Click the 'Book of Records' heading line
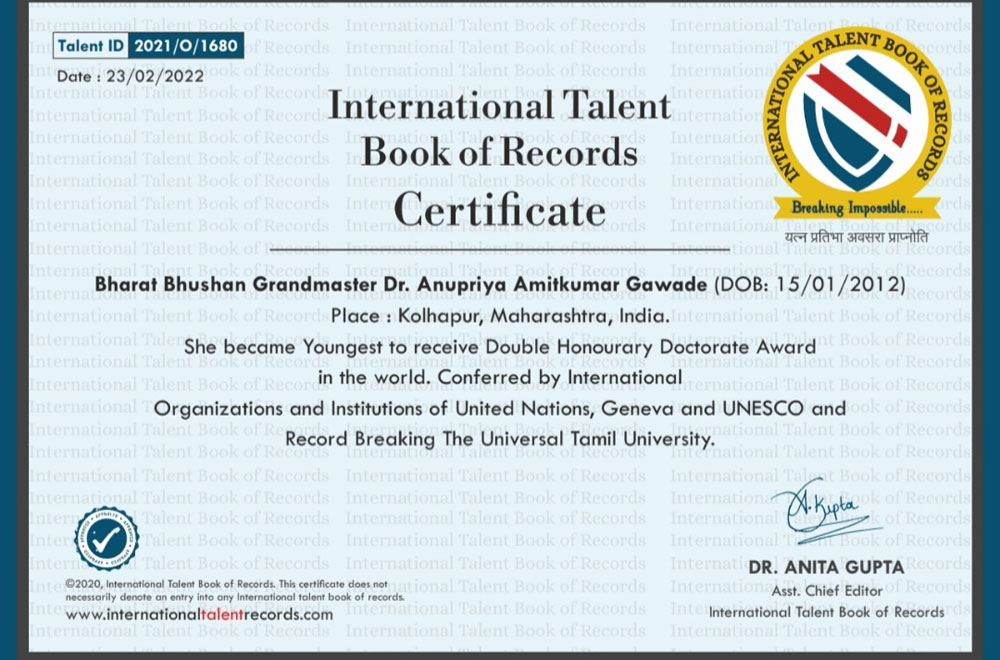The image size is (1000, 660). click(499, 153)
